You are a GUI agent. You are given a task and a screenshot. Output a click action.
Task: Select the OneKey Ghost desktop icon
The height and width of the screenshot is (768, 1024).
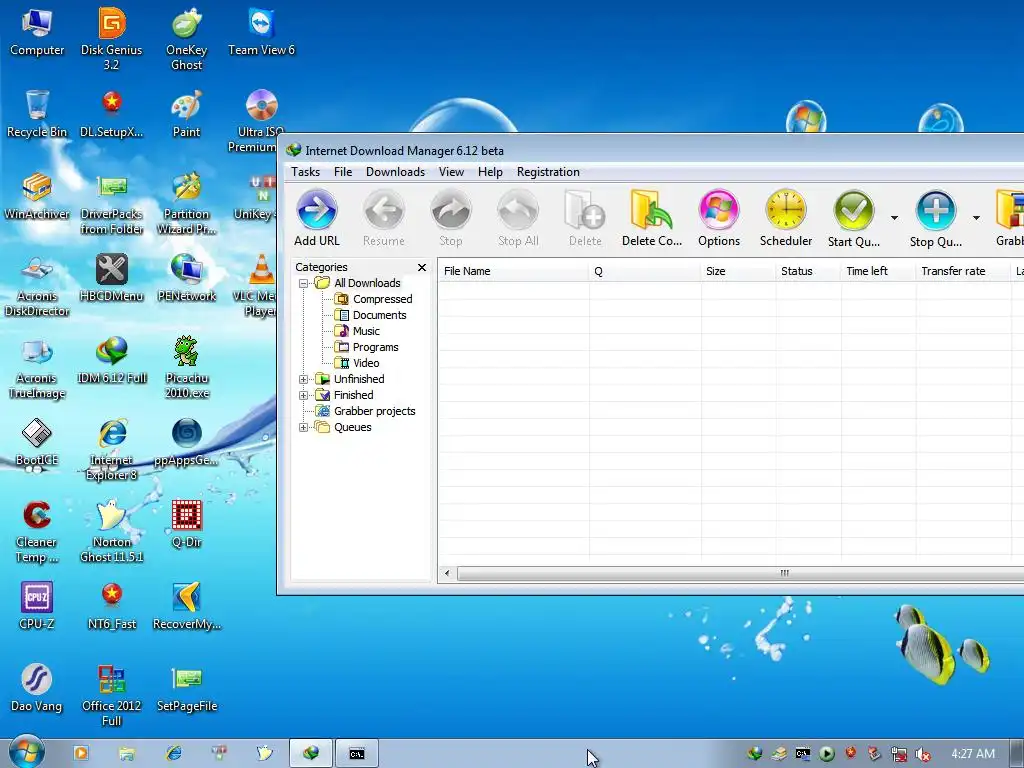[187, 39]
